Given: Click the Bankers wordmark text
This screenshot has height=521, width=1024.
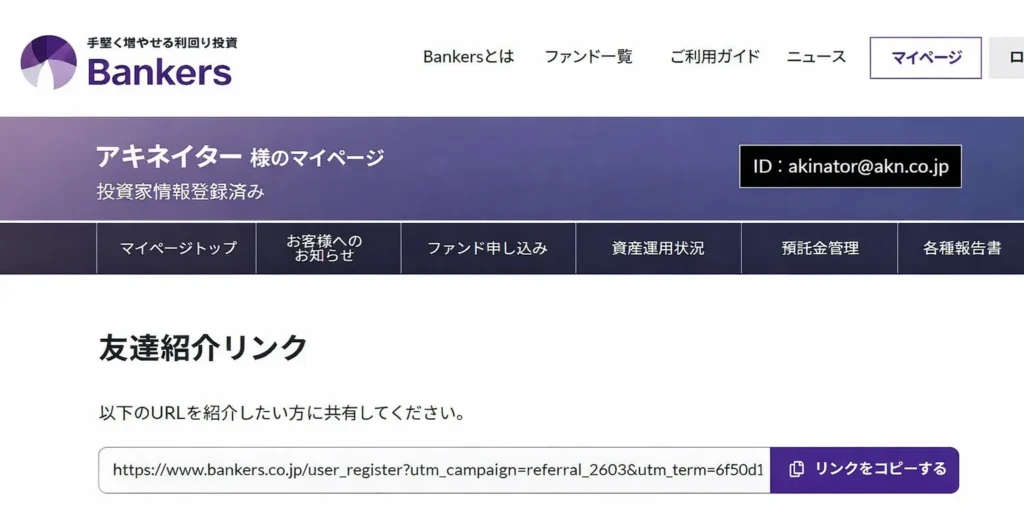Looking at the screenshot, I should tap(160, 72).
